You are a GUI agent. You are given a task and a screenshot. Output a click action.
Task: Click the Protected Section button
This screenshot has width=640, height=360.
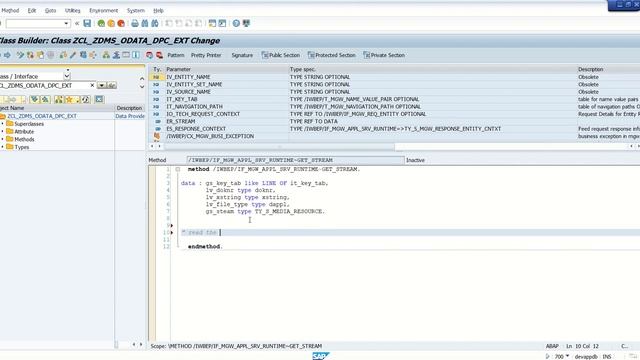(x=332, y=55)
